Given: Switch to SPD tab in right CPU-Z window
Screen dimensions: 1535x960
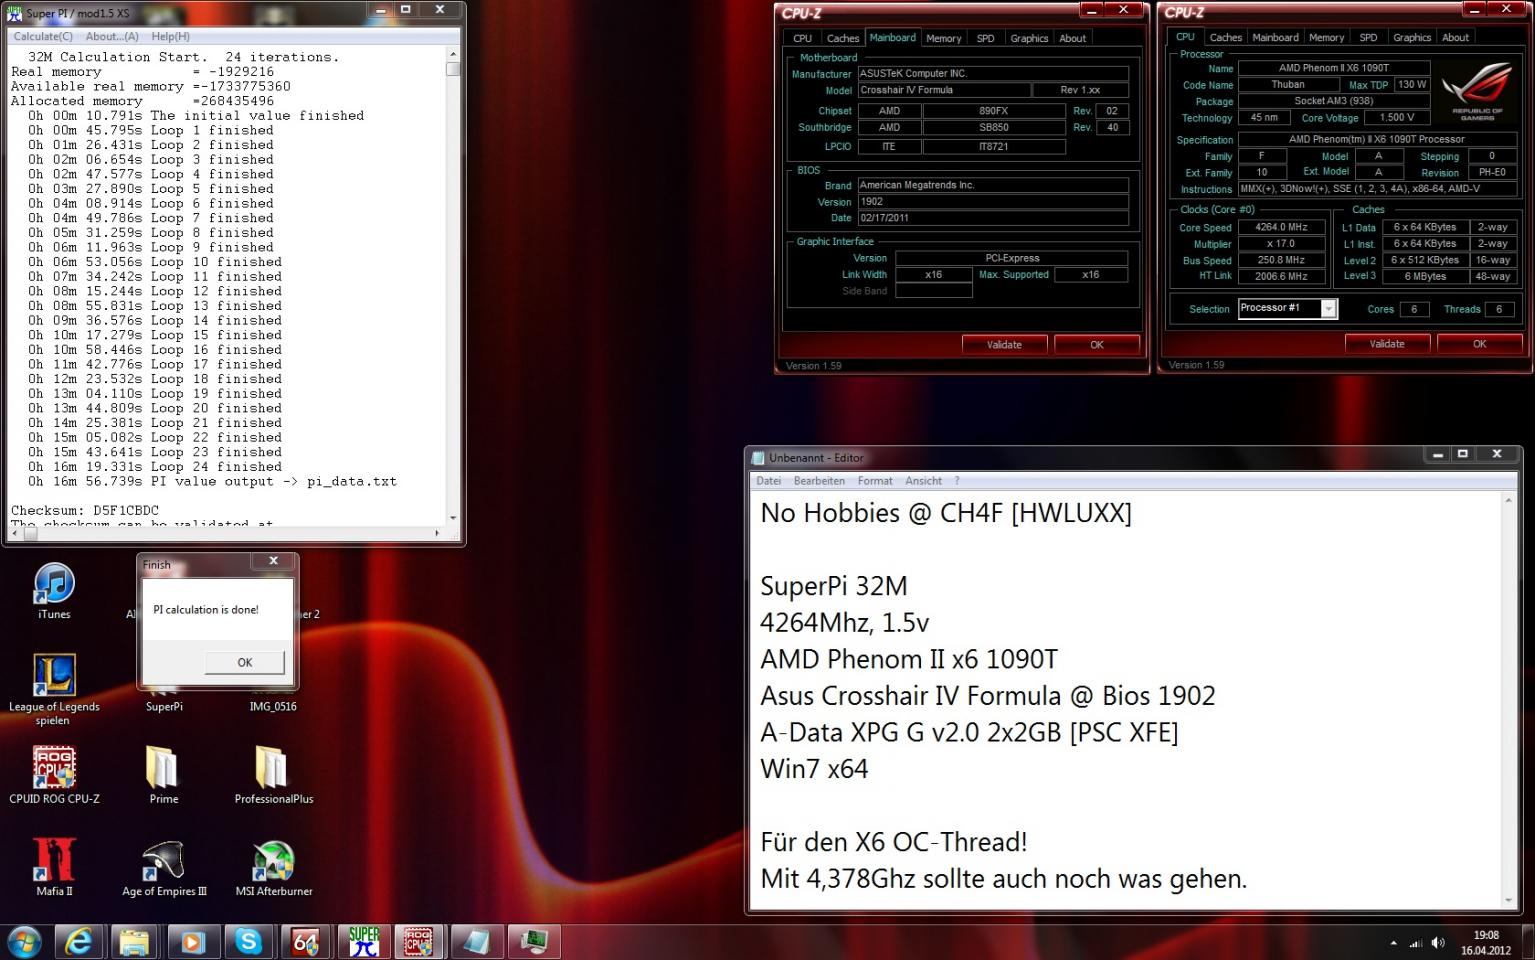Looking at the screenshot, I should point(1368,37).
